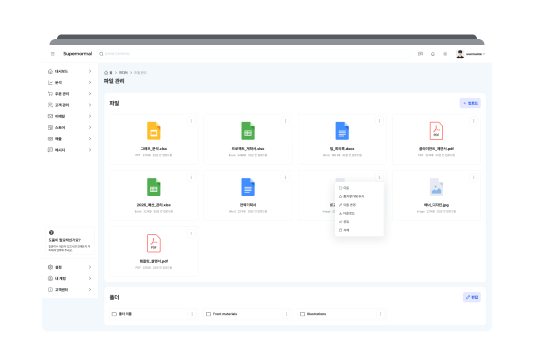Choose share in context menu

[x=359, y=222]
